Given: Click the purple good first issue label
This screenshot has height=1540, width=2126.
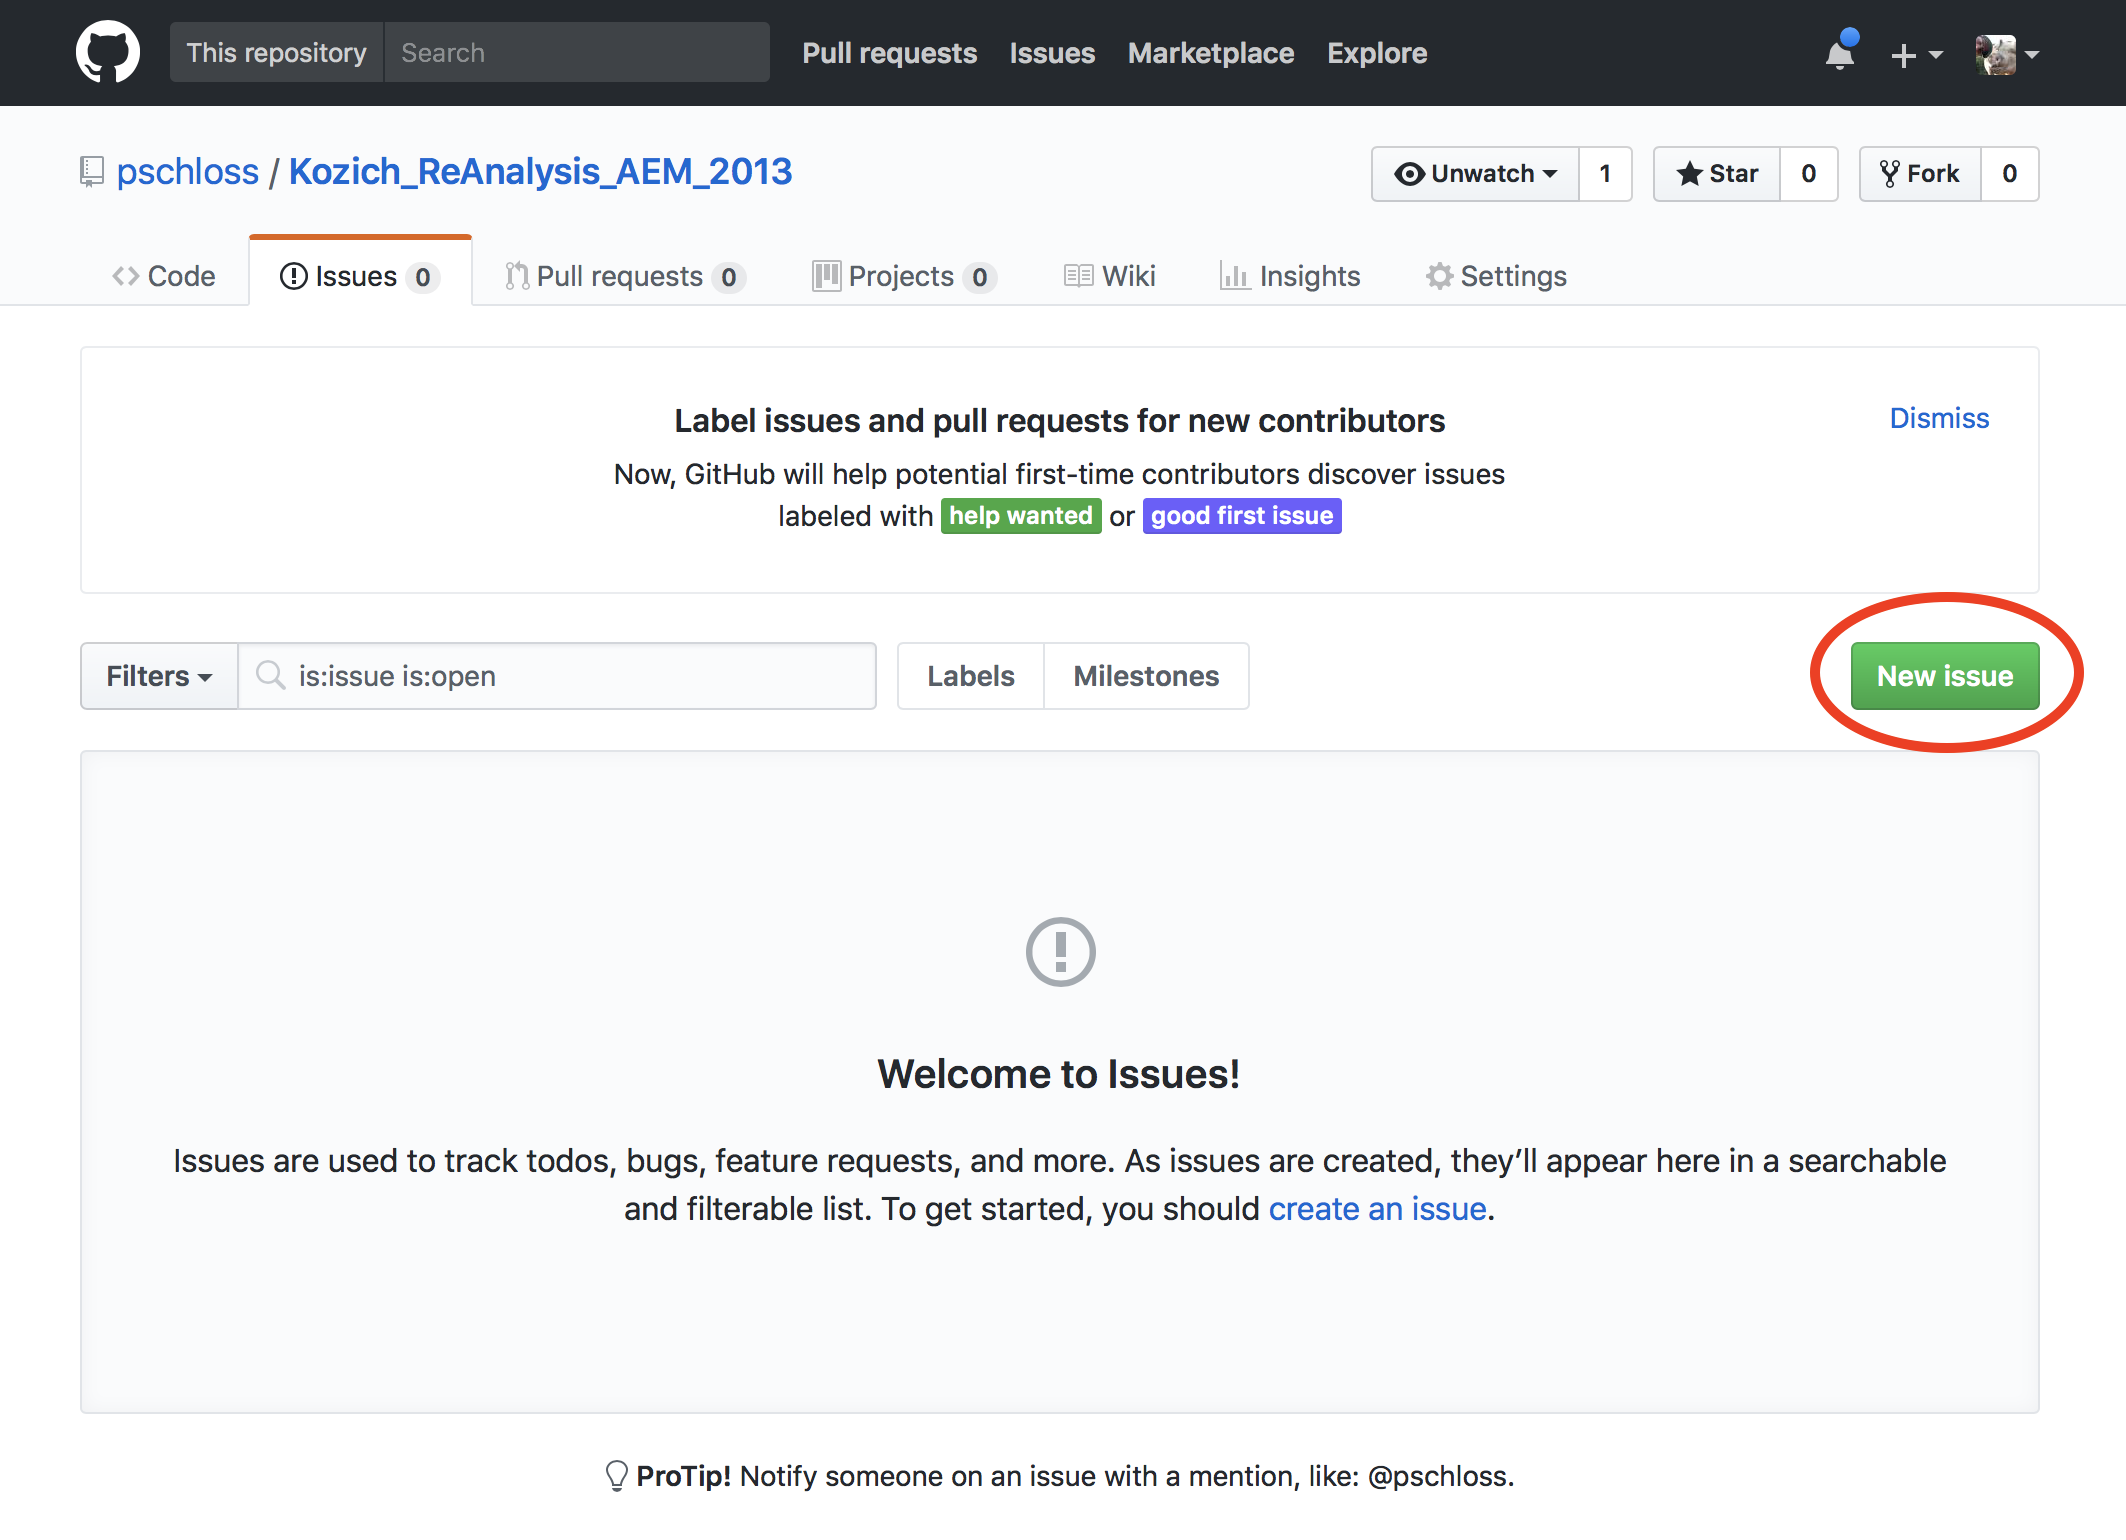Looking at the screenshot, I should 1242,516.
